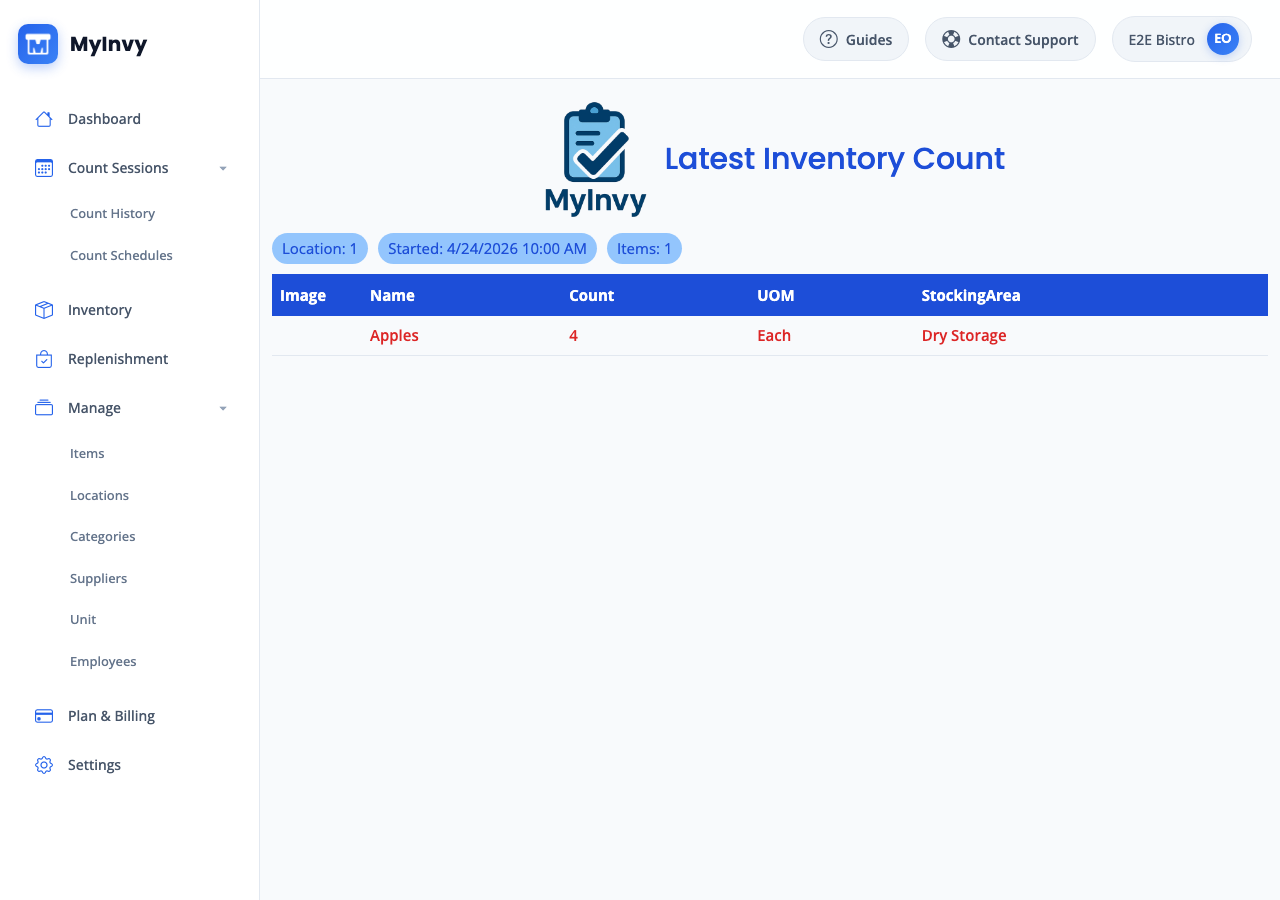Click the MyInvy logo icon in sidebar
The width and height of the screenshot is (1280, 900).
[38, 44]
